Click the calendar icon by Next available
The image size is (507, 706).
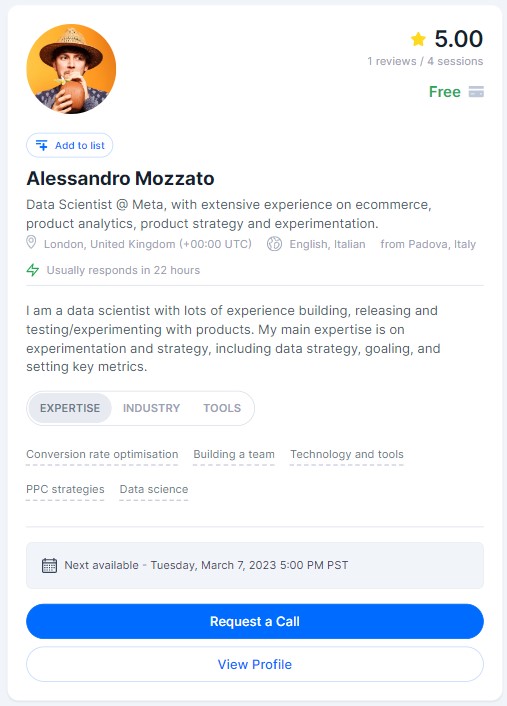click(49, 565)
